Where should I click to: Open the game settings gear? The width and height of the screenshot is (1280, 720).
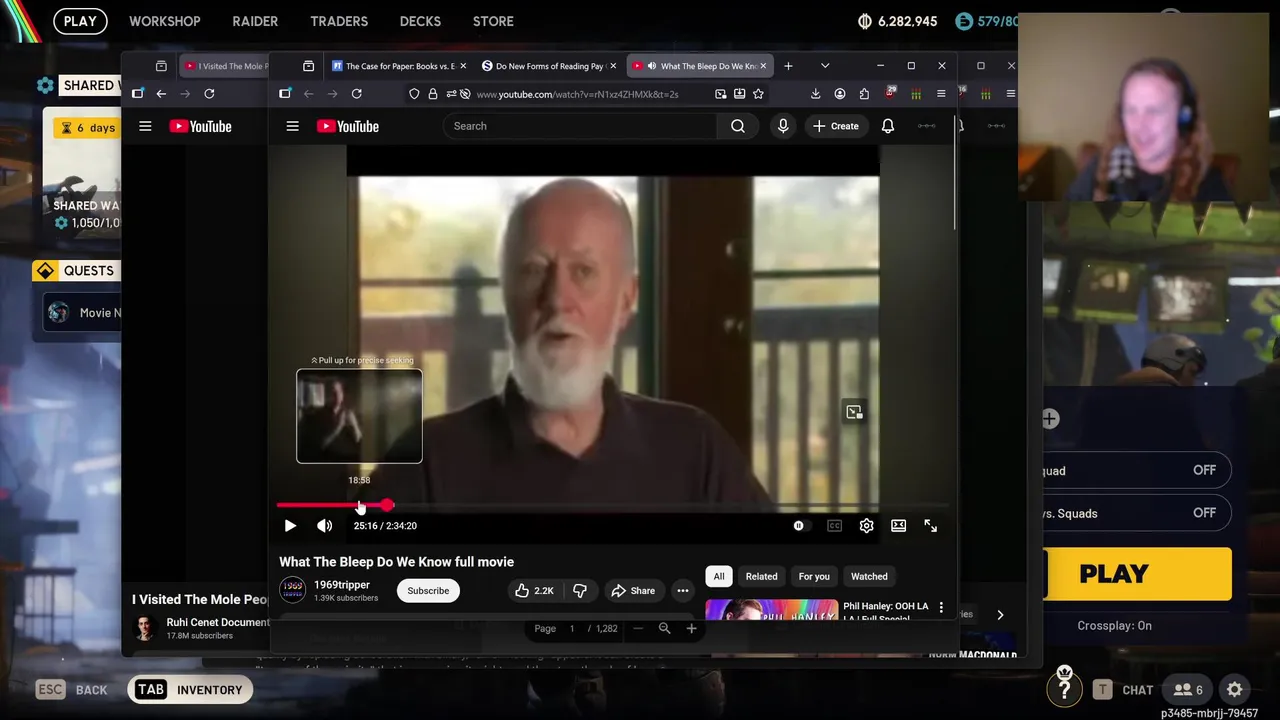click(1235, 690)
